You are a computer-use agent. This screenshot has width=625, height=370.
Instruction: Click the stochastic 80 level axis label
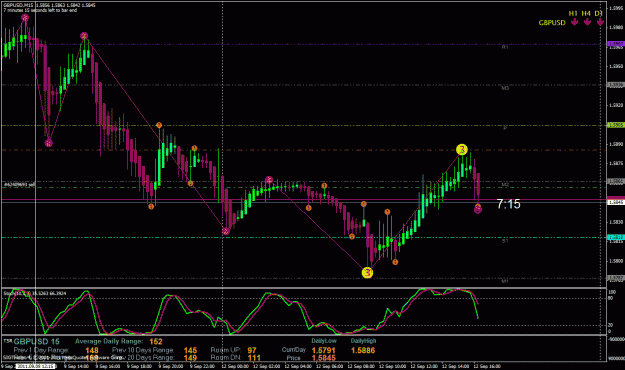tap(611, 298)
